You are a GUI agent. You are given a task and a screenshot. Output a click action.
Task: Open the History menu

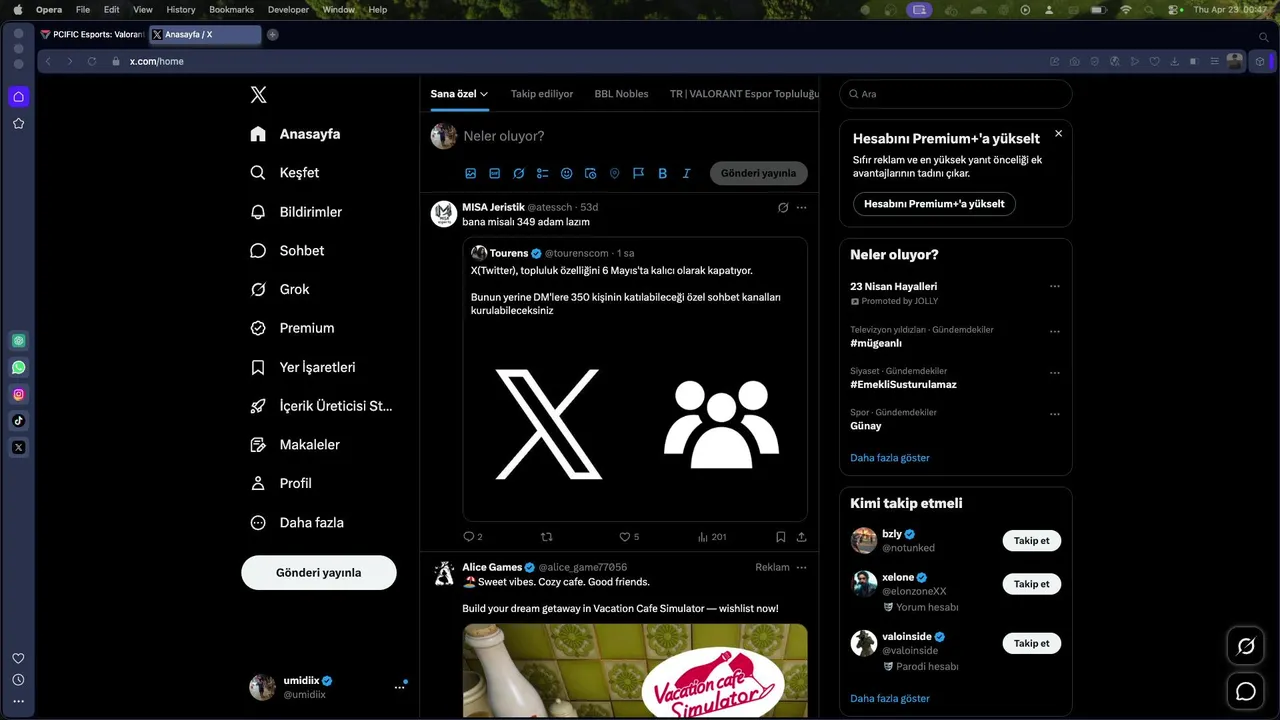point(181,9)
